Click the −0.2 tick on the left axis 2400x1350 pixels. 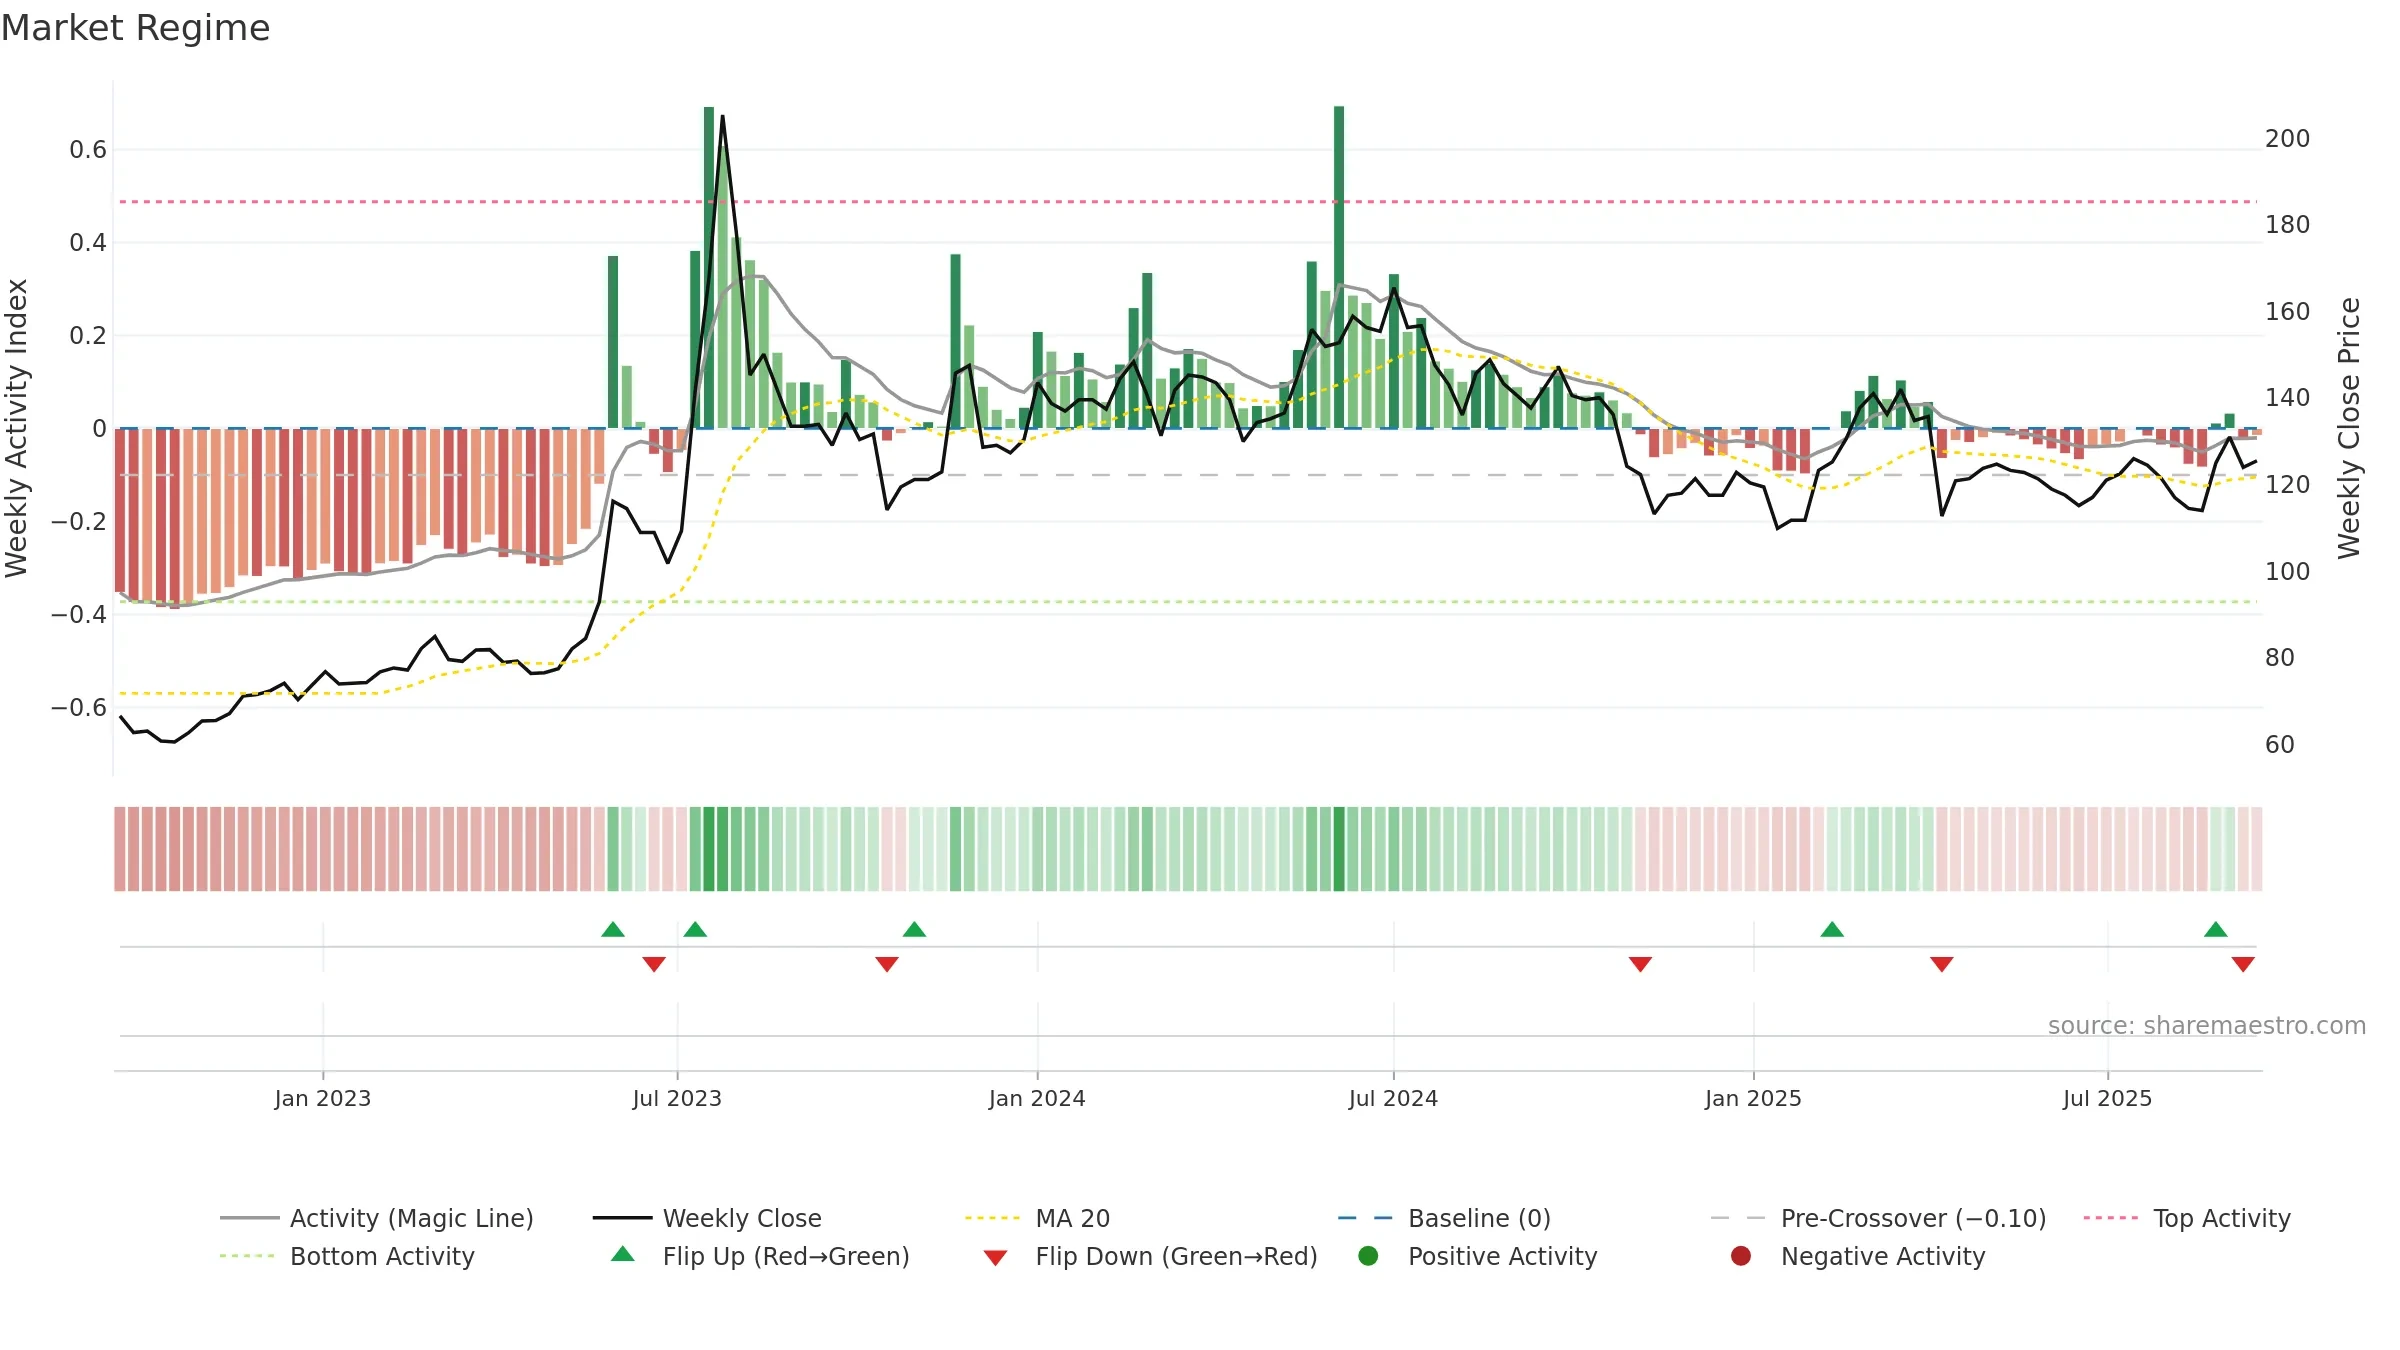click(x=79, y=521)
